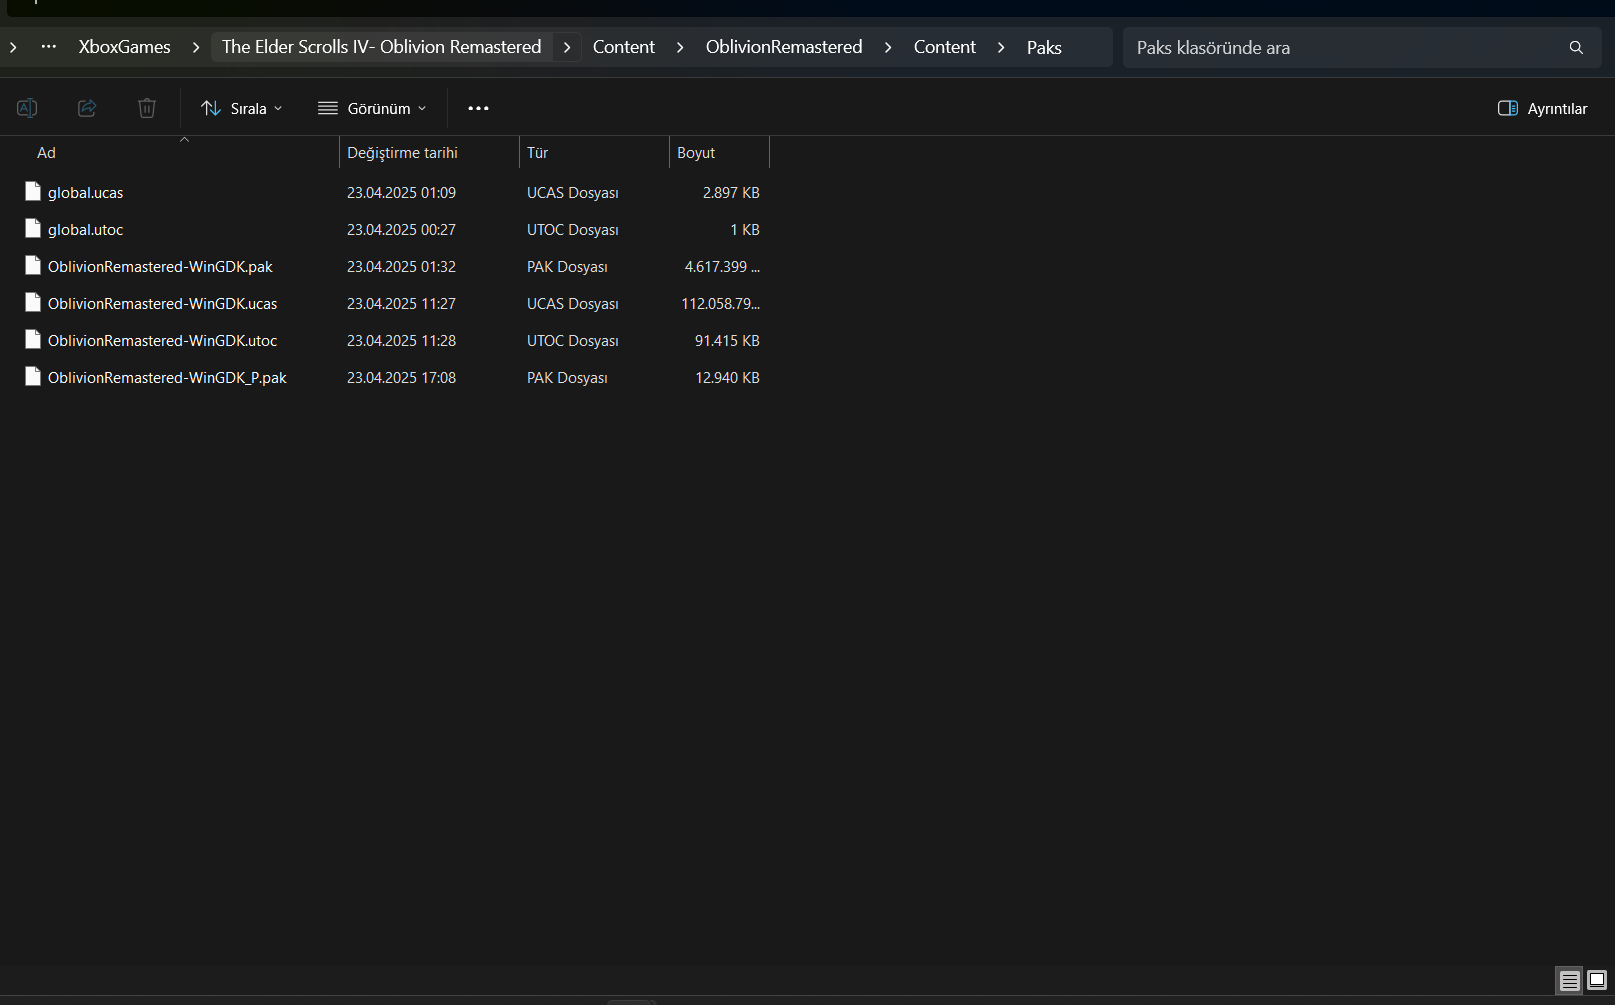
Task: Click the date 23.04.2025 11:27
Action: click(401, 304)
